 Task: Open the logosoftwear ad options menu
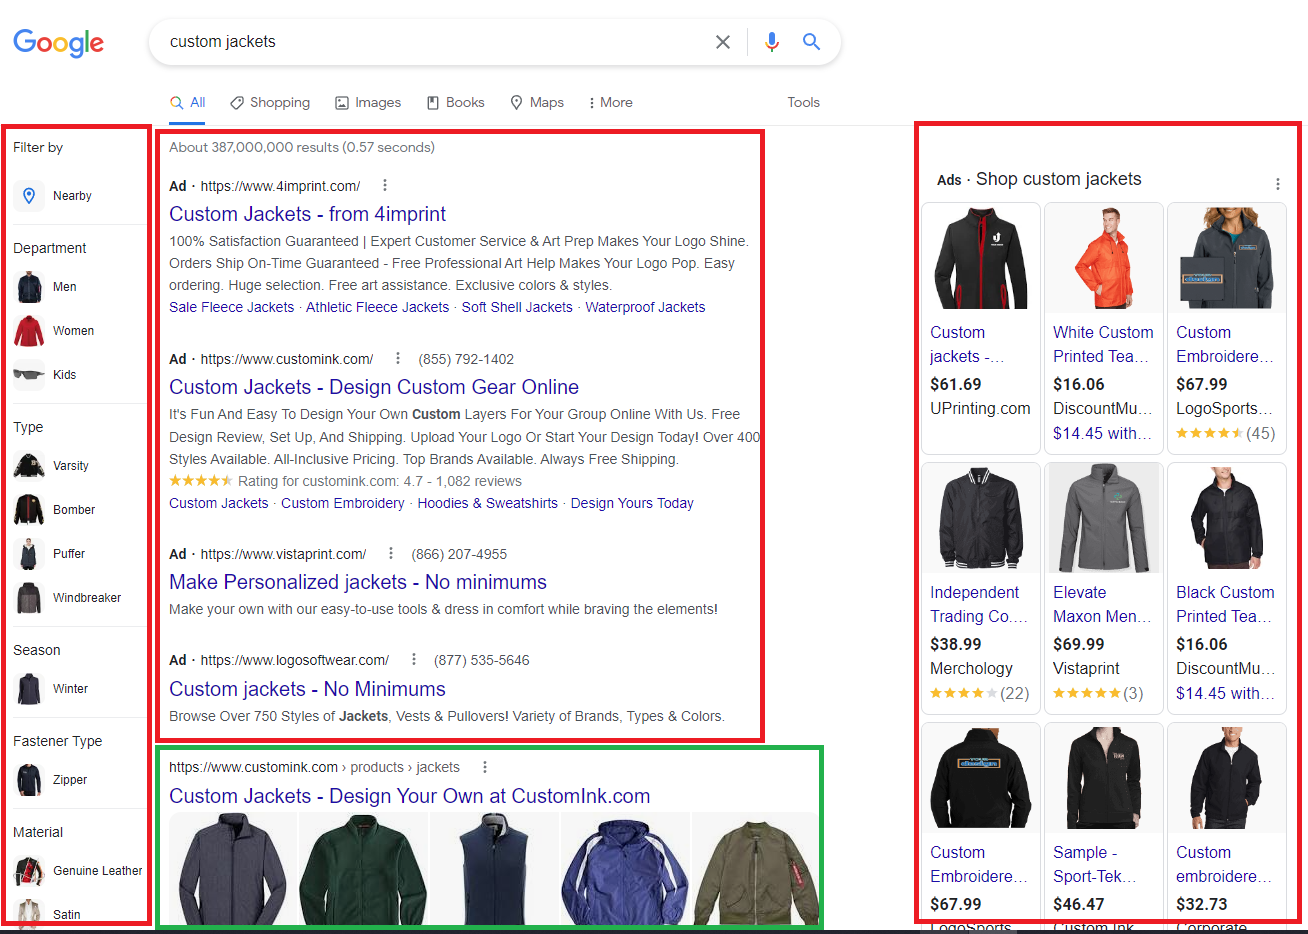[x=414, y=659]
